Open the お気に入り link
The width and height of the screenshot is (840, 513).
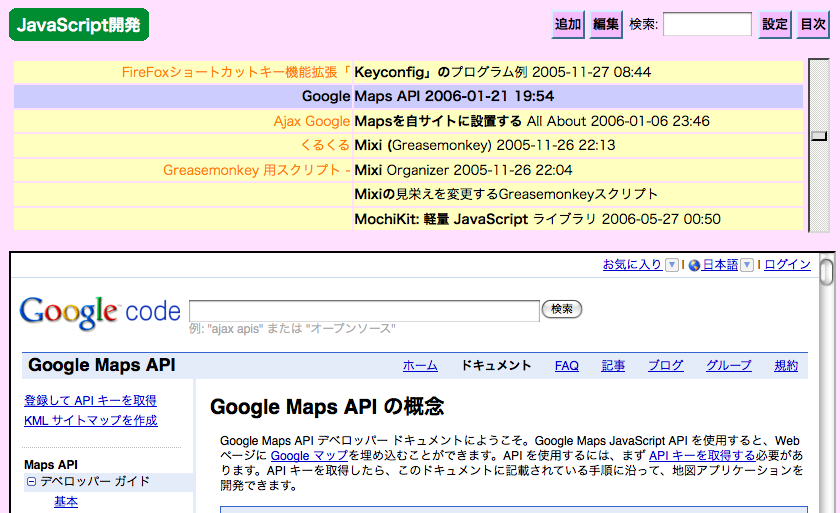click(632, 265)
